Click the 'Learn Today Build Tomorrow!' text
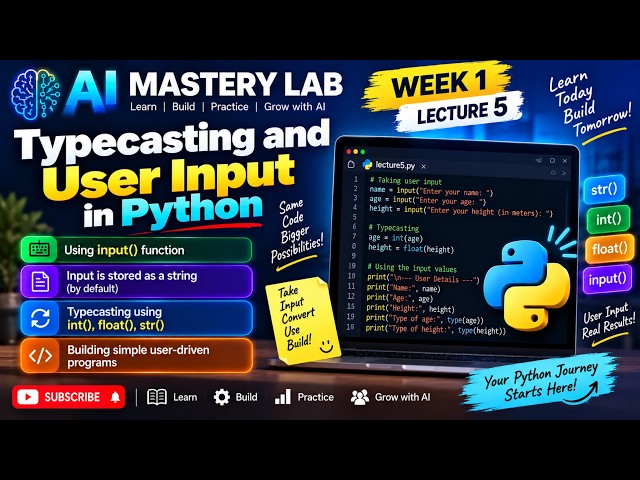The height and width of the screenshot is (480, 640). point(588,105)
